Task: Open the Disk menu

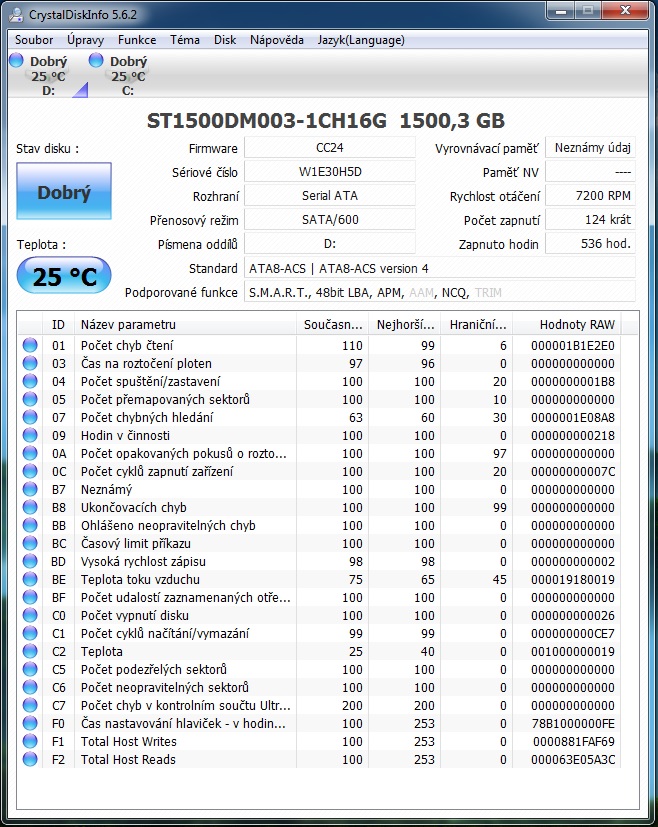Action: (x=225, y=40)
